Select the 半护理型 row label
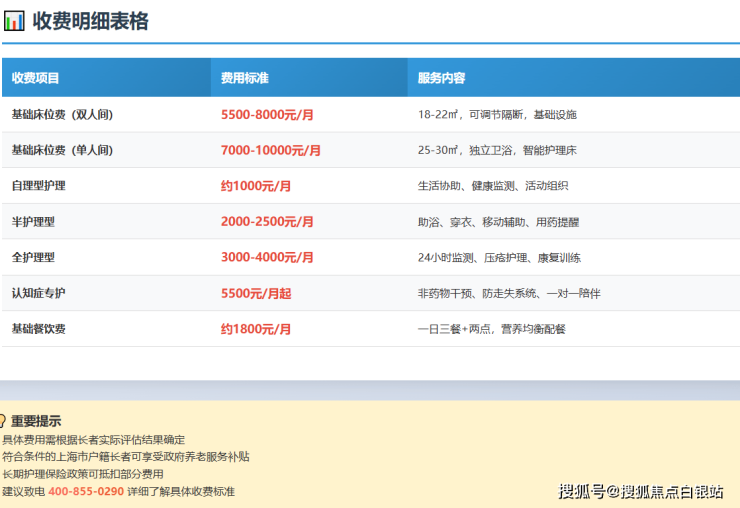 [32, 222]
